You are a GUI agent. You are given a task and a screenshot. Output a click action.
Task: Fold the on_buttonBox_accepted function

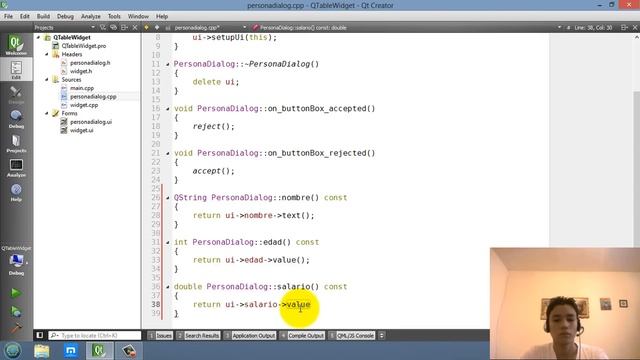pos(167,109)
